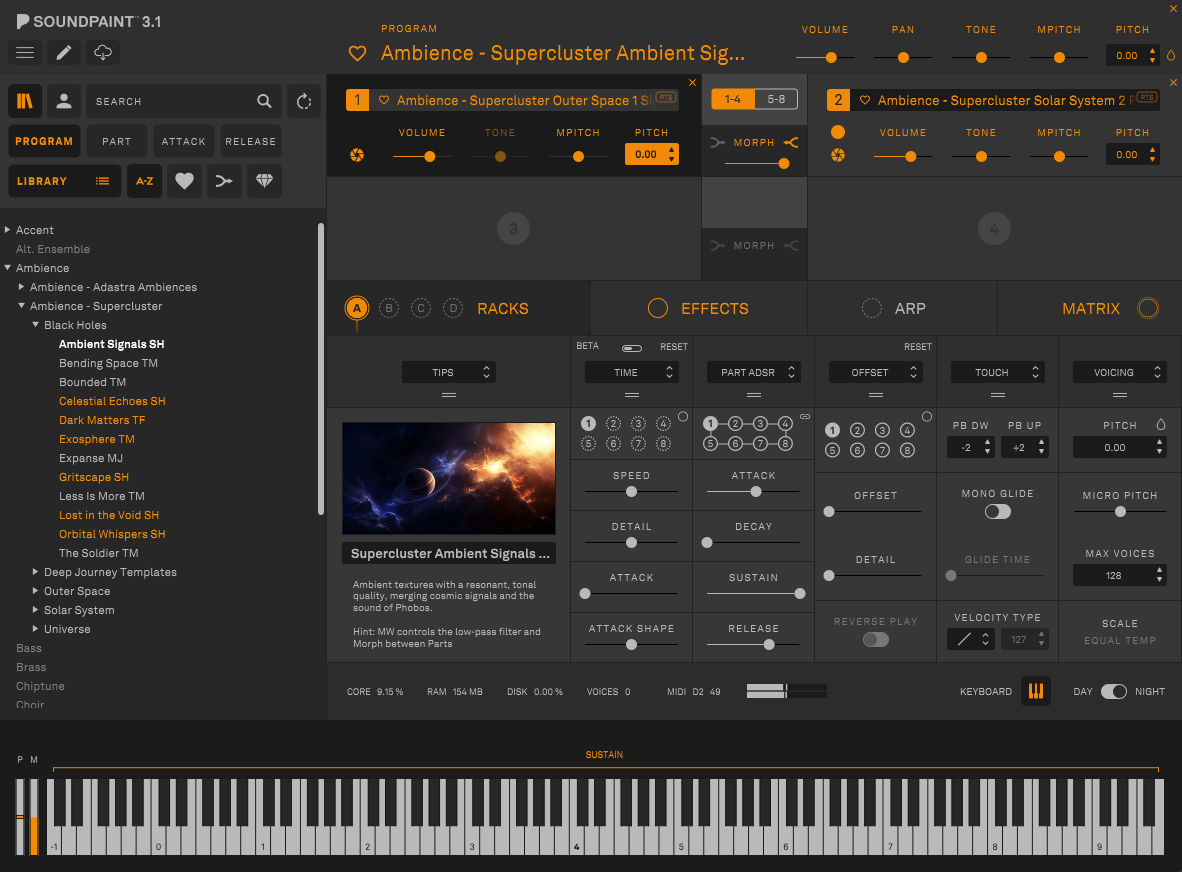Toggle the Mono Glide switch
This screenshot has width=1182, height=872.
pos(997,511)
